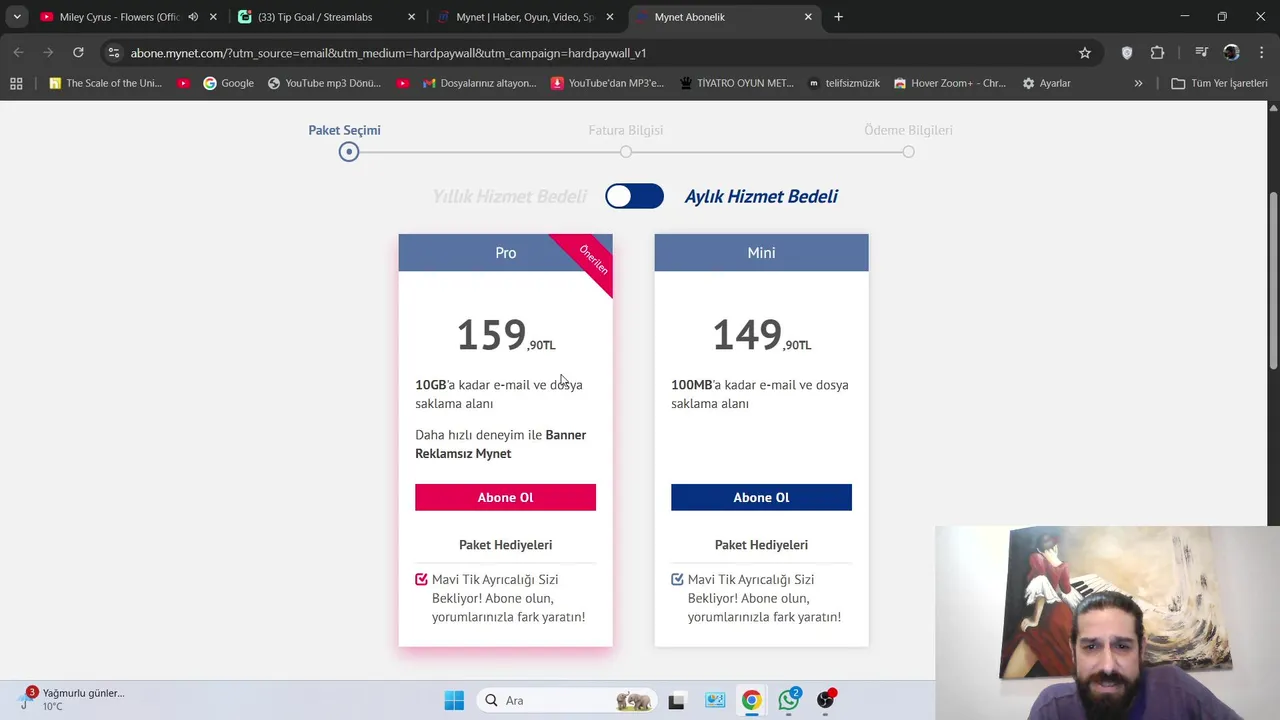
Task: Open The Scale of the Uni... bookmark
Action: (105, 83)
